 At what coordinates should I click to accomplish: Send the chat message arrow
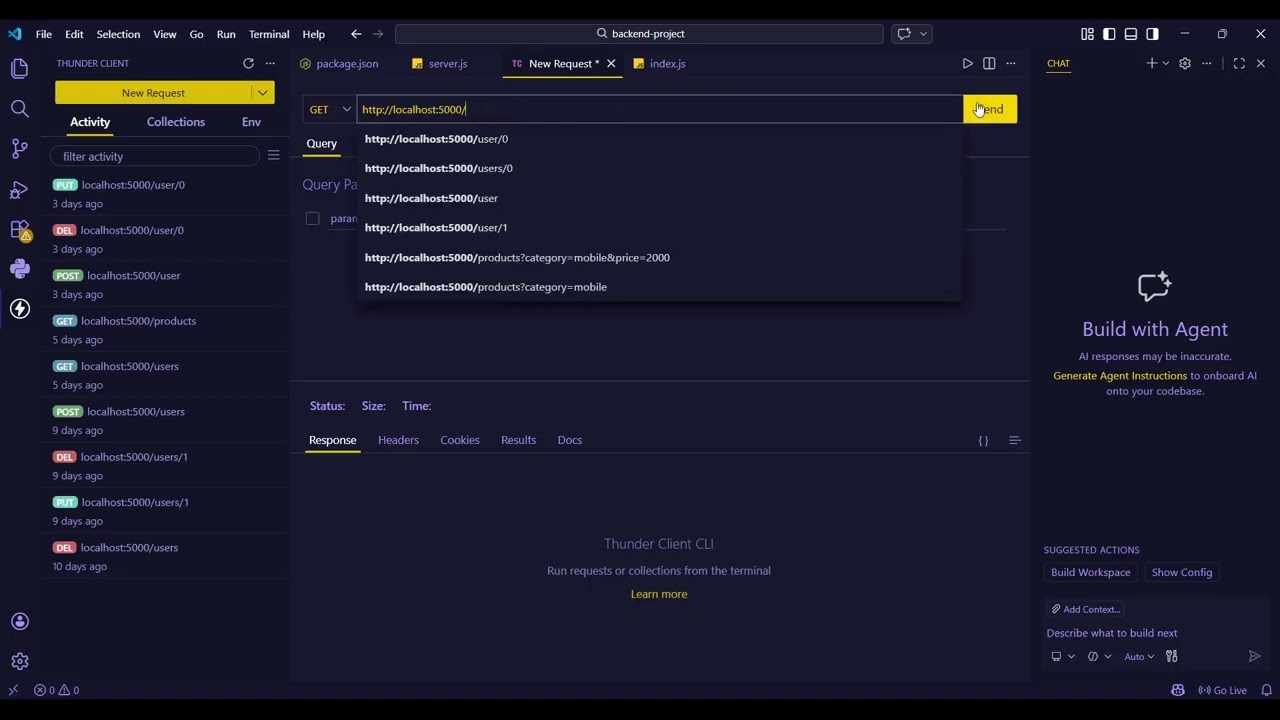[x=1254, y=656]
